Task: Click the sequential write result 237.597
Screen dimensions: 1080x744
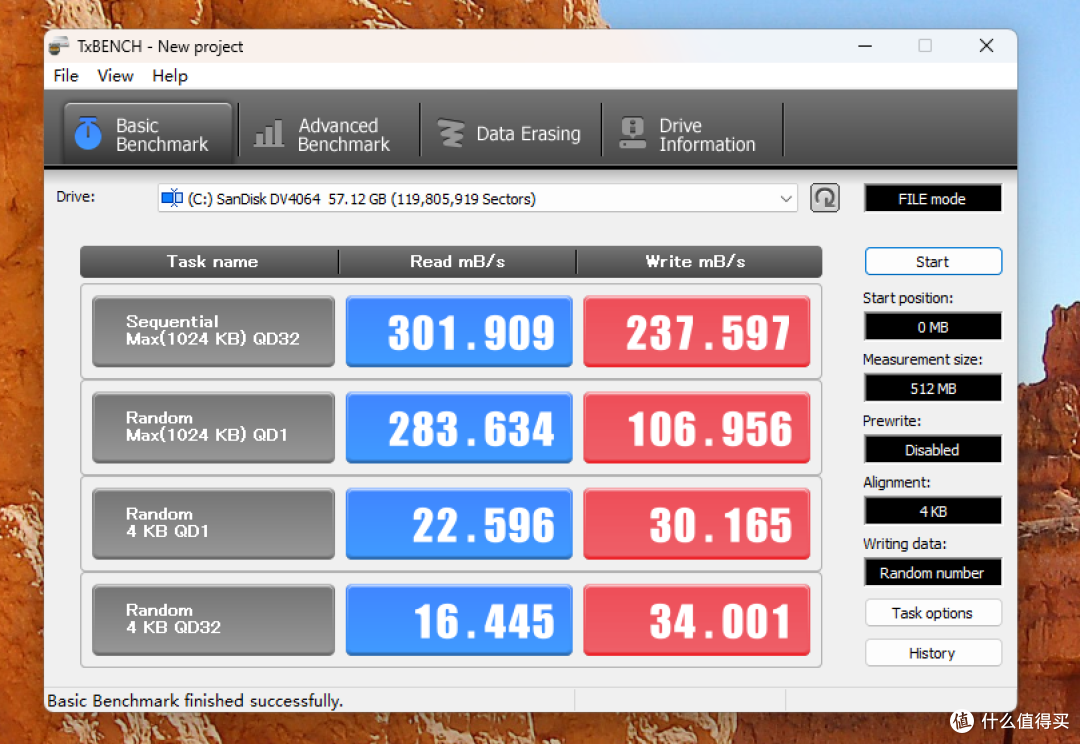Action: pos(696,331)
